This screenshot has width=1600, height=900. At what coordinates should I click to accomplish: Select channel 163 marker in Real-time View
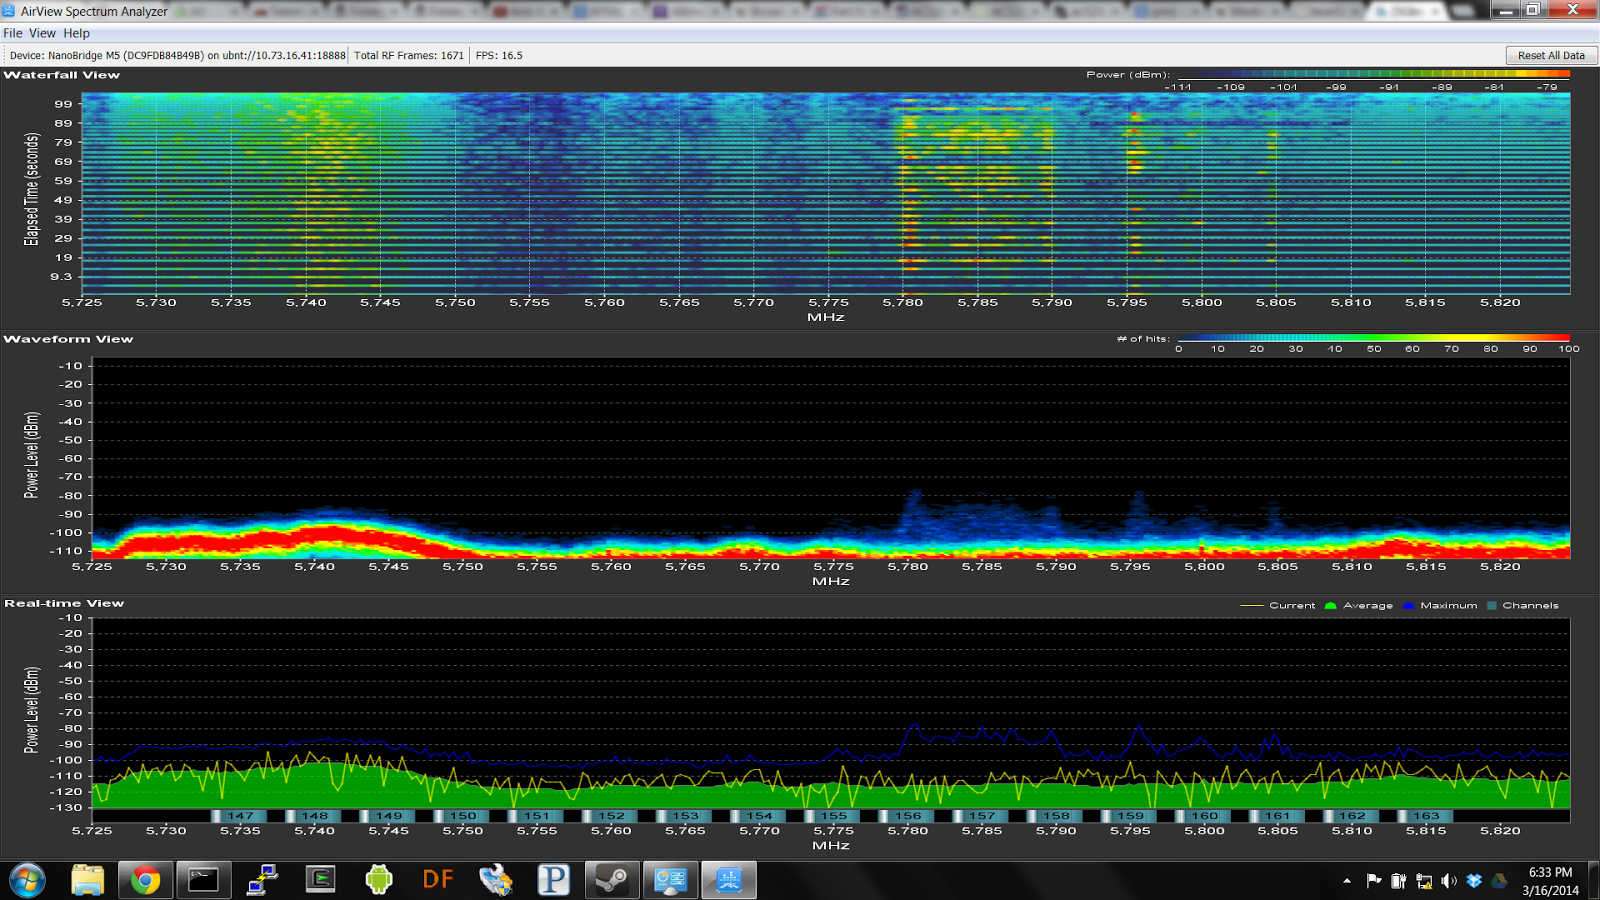point(1426,816)
